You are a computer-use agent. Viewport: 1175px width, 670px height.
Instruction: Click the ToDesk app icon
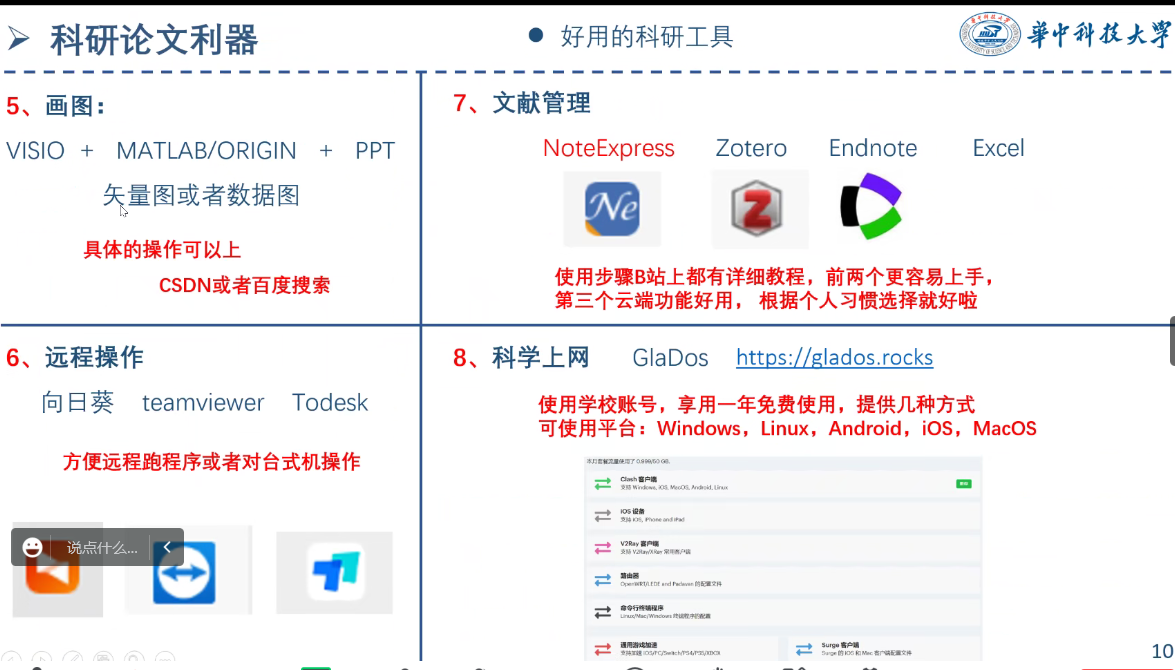(333, 573)
